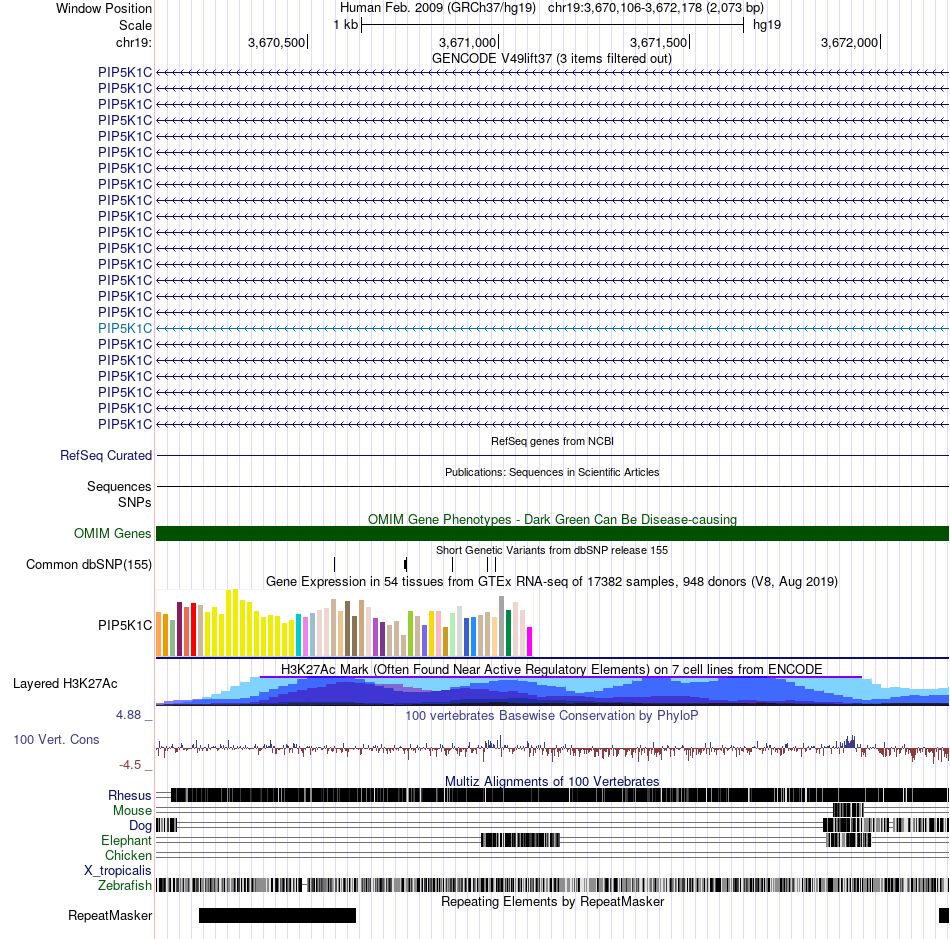Click the Mouse alignment label

coord(132,811)
